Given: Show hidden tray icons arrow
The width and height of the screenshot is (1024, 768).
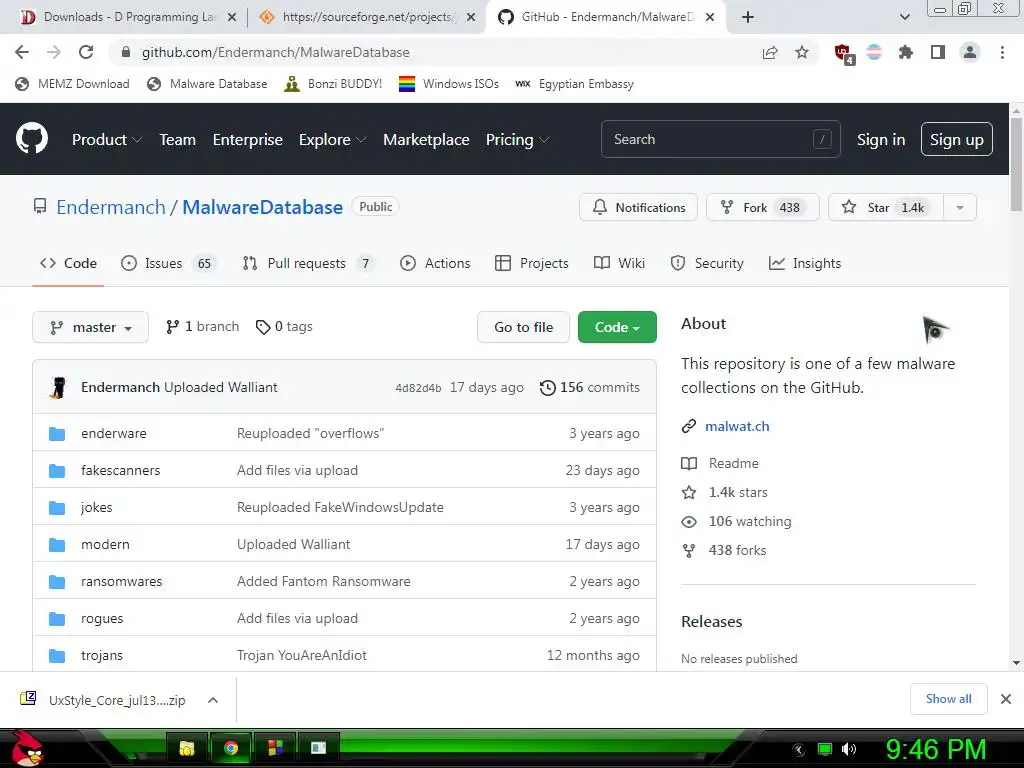Looking at the screenshot, I should (x=799, y=749).
